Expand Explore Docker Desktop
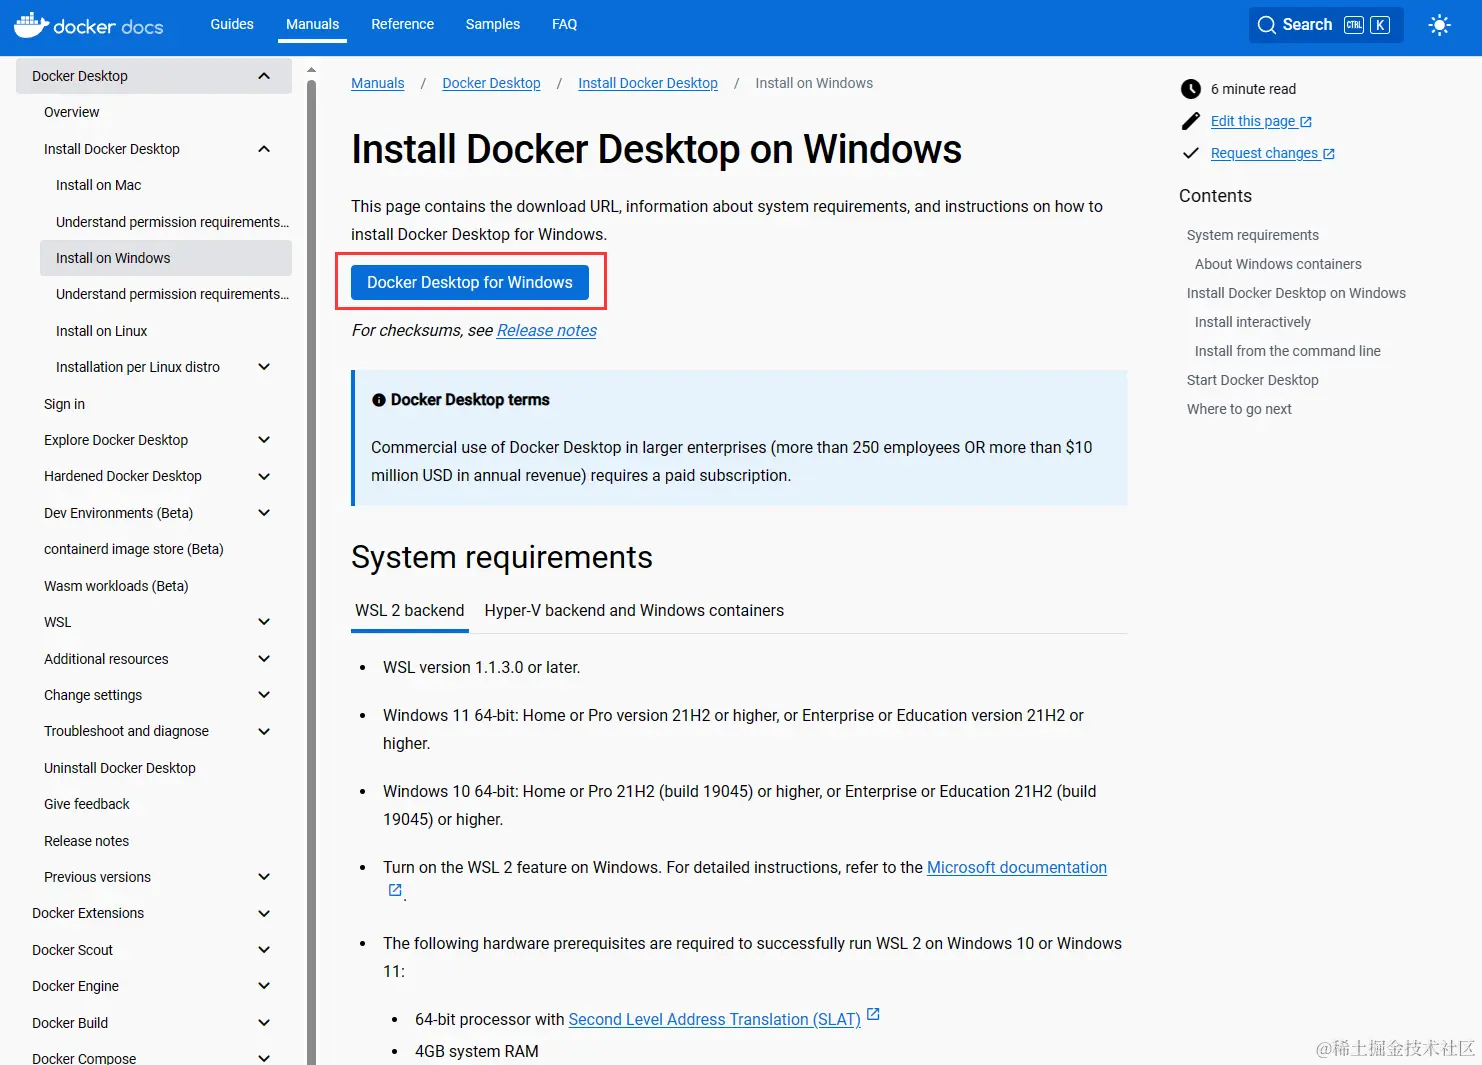The image size is (1482, 1065). (264, 440)
